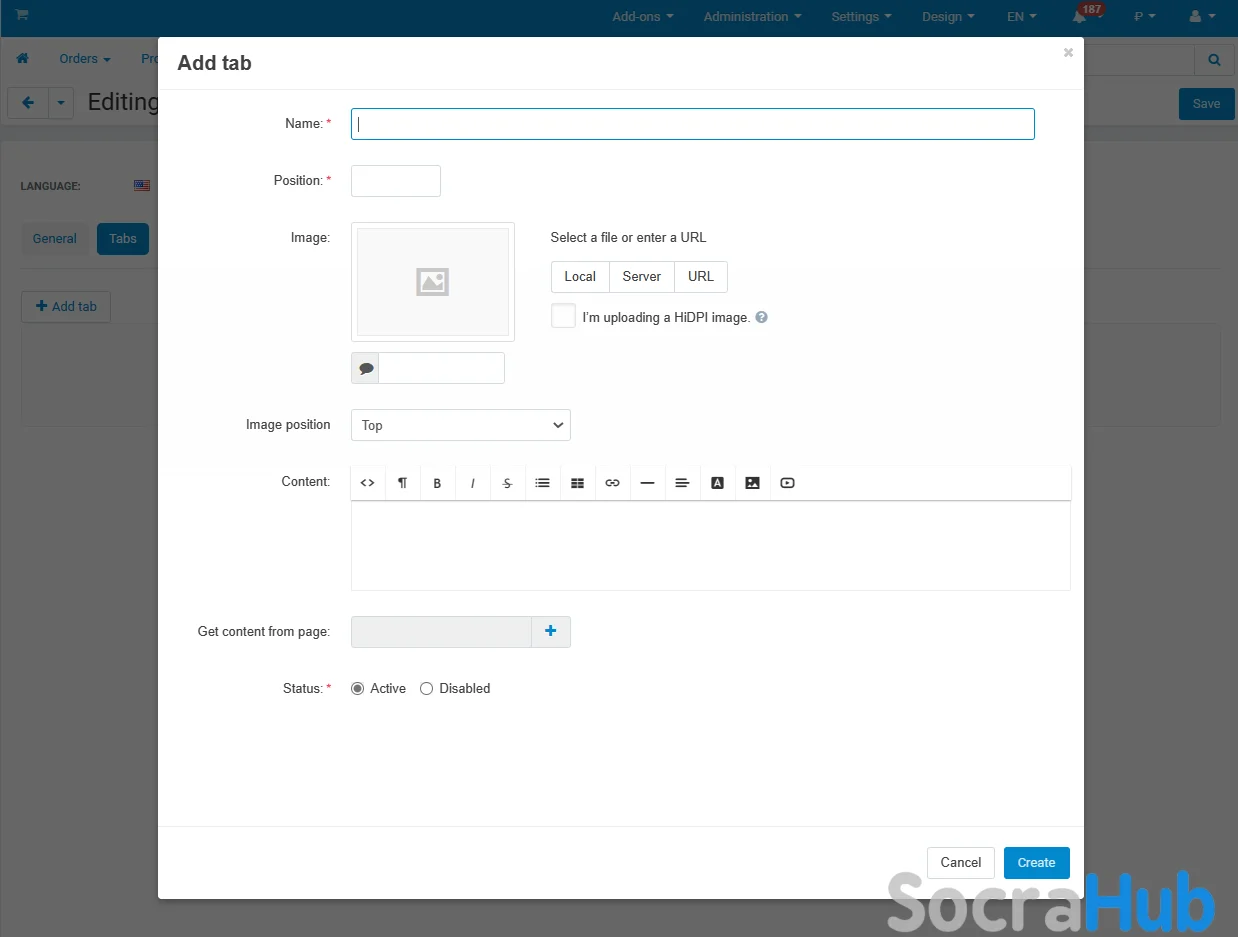Screen dimensions: 1238x937
Task: Insert an image in content editor
Action: [x=752, y=483]
